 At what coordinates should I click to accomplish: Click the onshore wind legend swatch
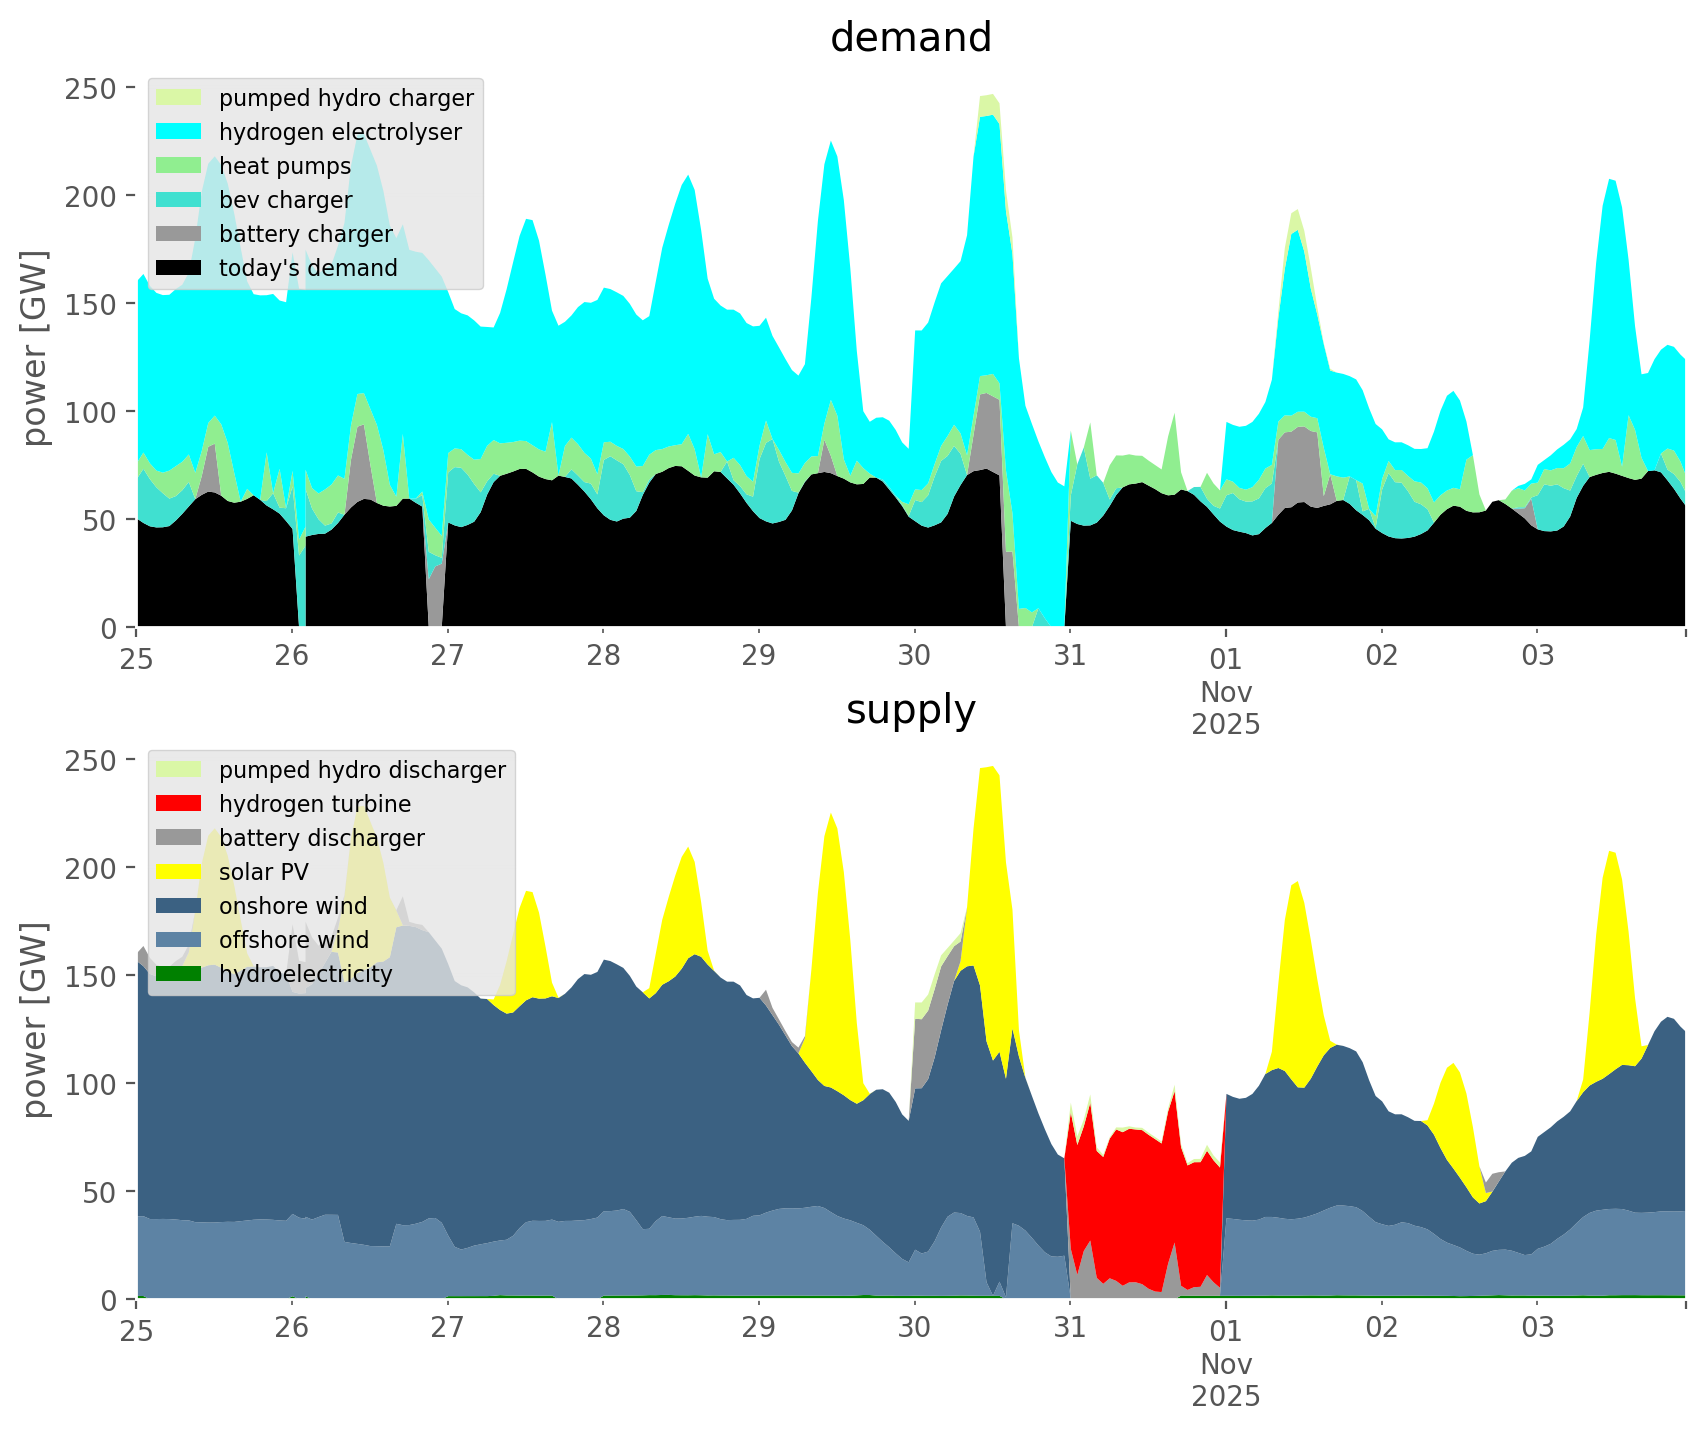pyautogui.click(x=178, y=906)
